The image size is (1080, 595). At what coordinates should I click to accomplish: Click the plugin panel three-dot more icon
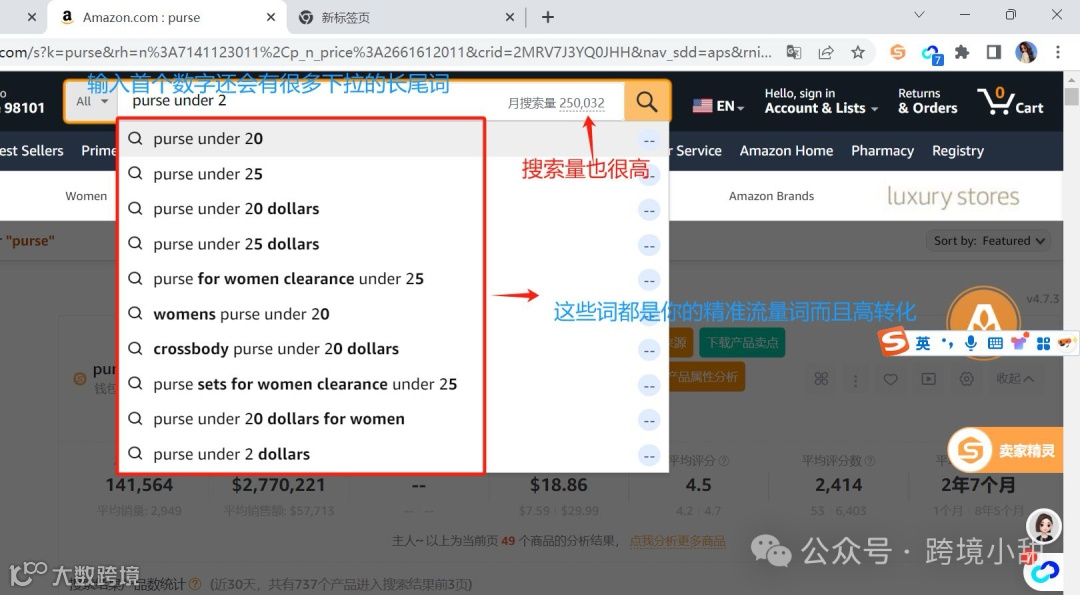coord(855,379)
